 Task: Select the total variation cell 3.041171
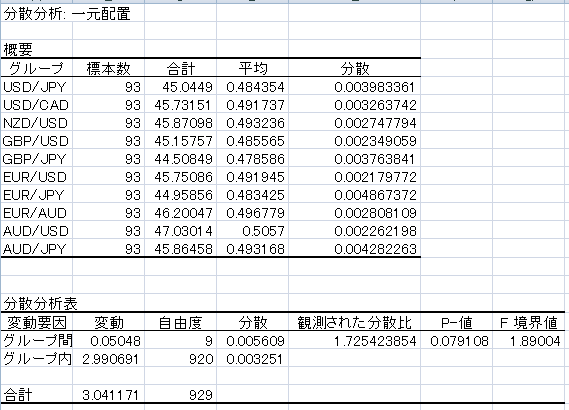(x=110, y=395)
